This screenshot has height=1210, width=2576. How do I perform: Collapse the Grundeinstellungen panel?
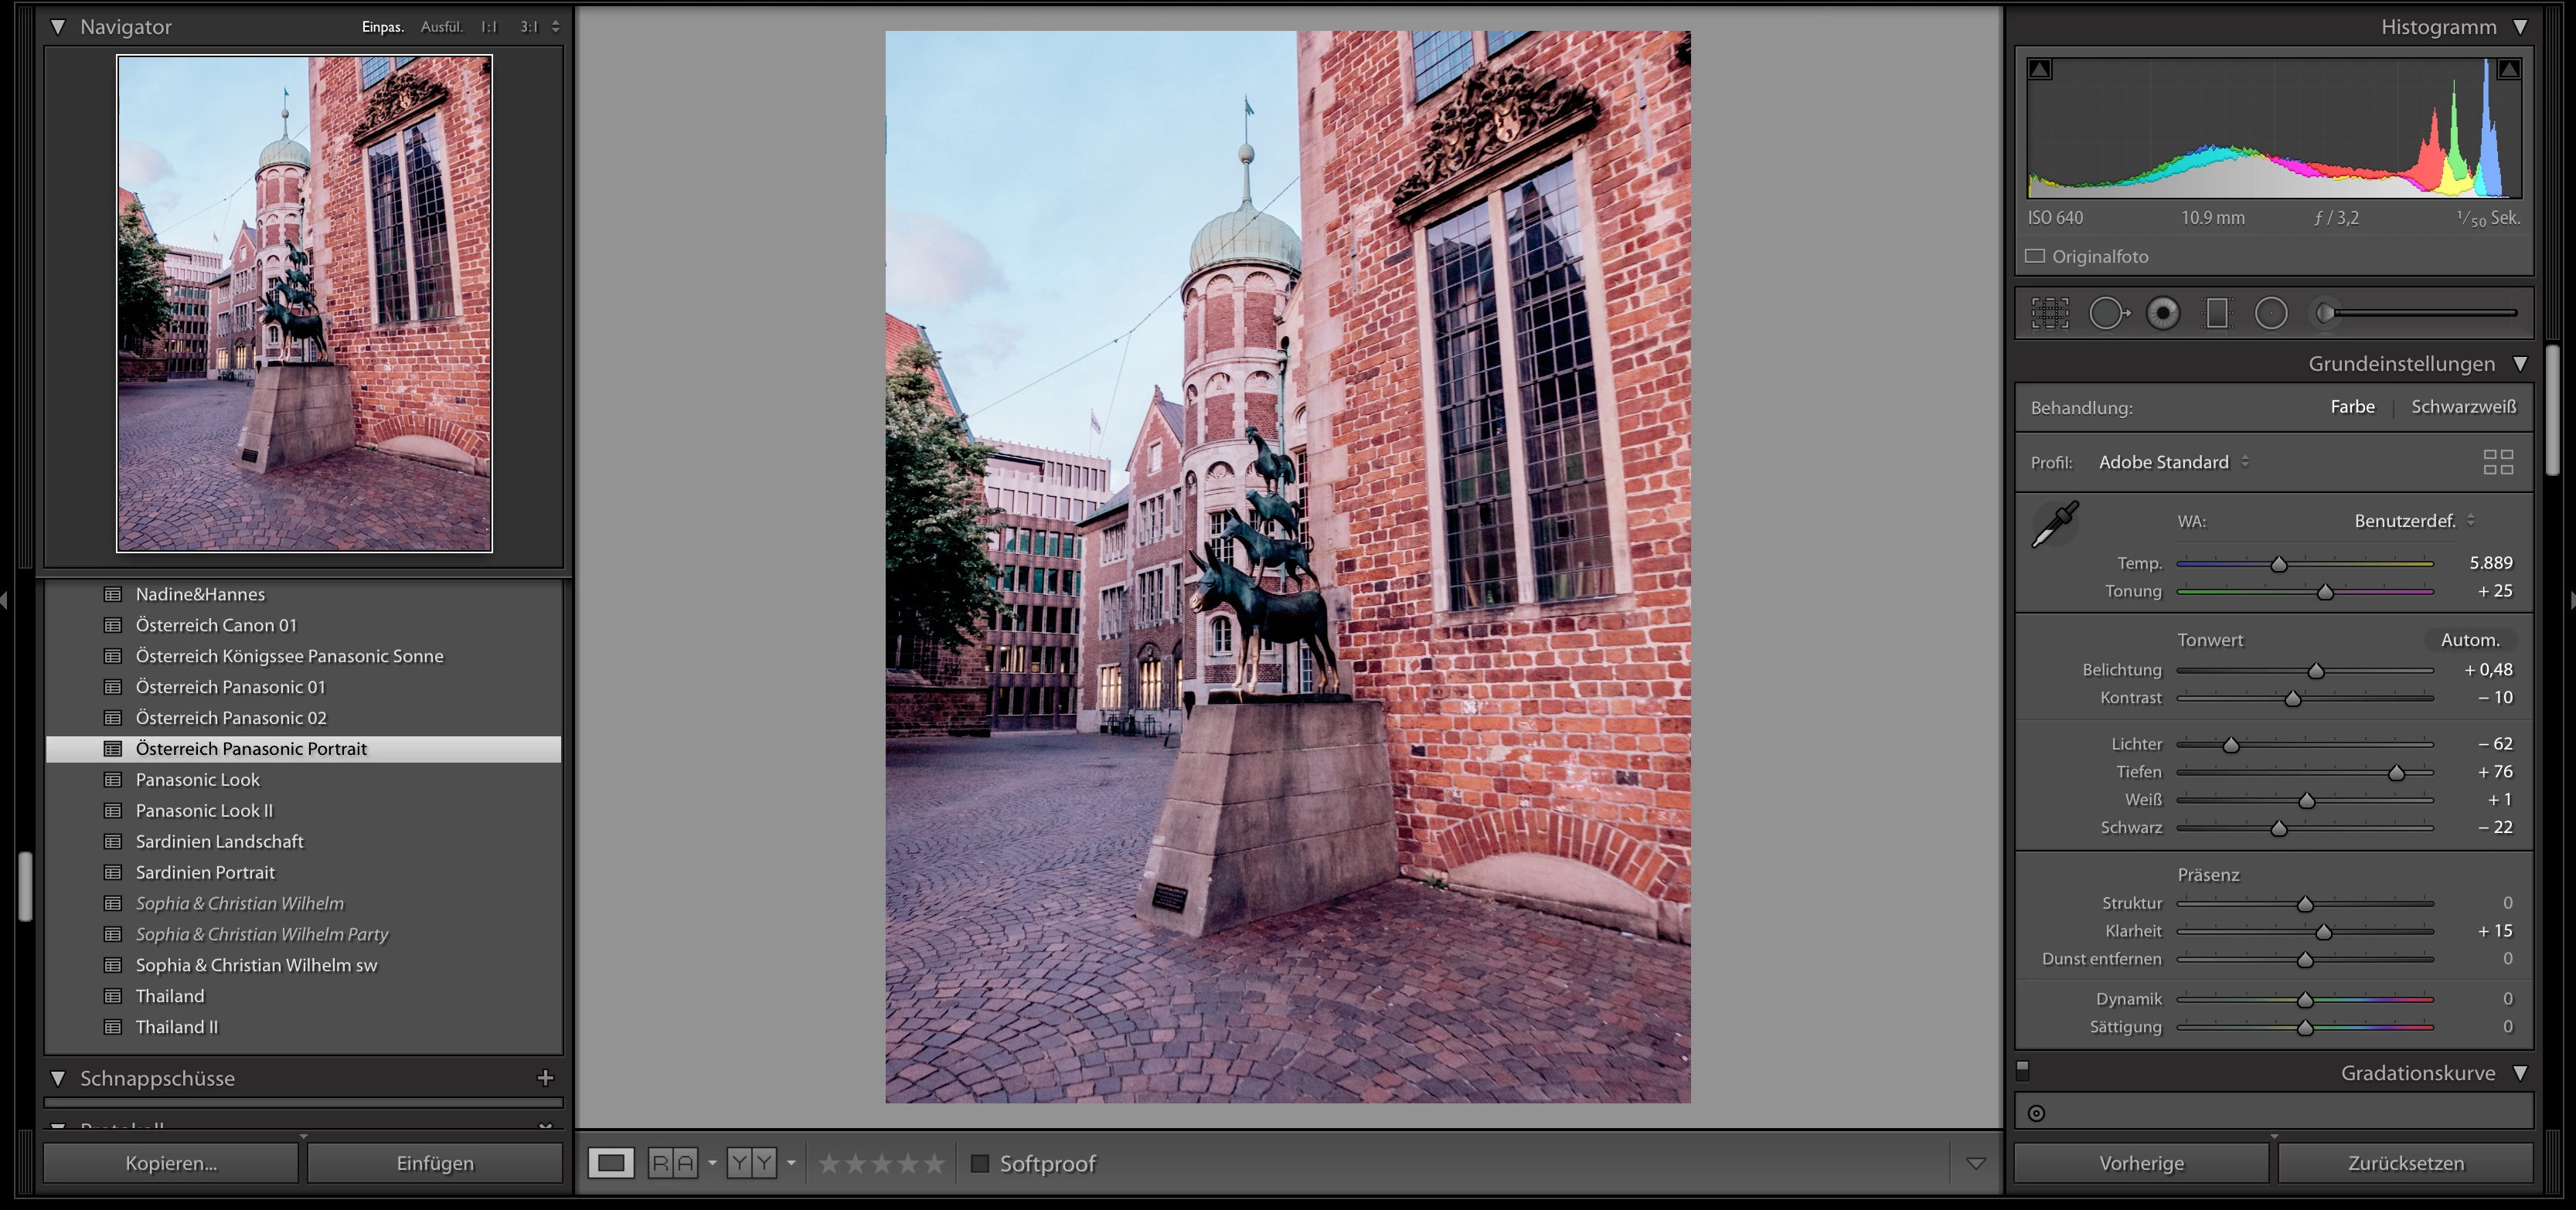click(2520, 364)
